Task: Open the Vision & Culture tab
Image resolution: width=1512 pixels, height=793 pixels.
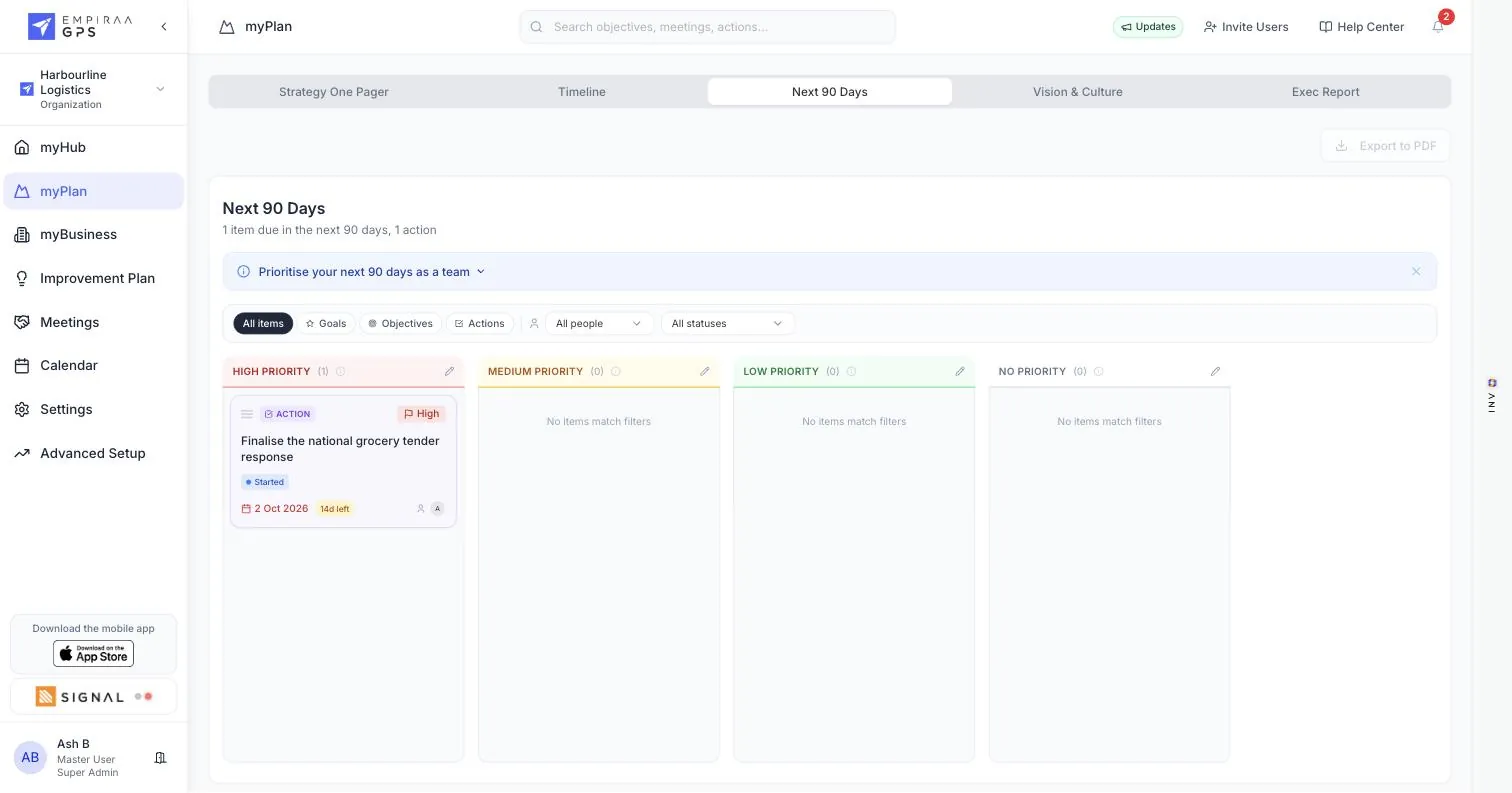Action: (1078, 92)
